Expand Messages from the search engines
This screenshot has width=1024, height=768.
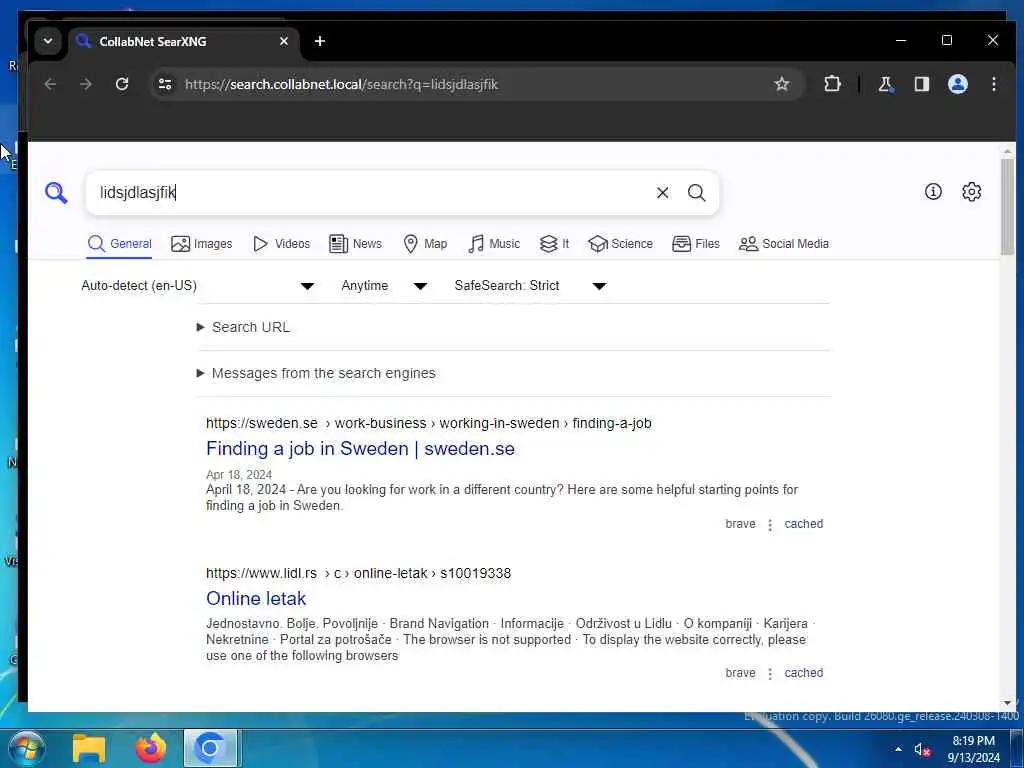point(316,373)
